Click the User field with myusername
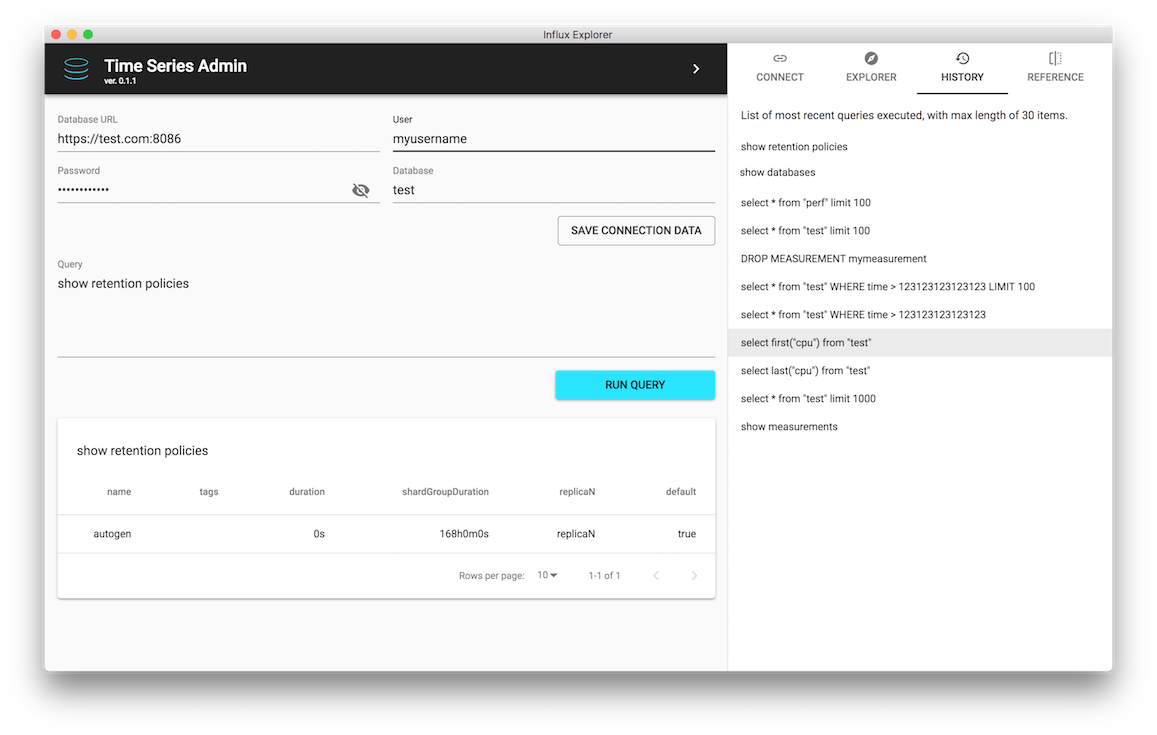Screen dimensions: 1157x735 pos(553,139)
